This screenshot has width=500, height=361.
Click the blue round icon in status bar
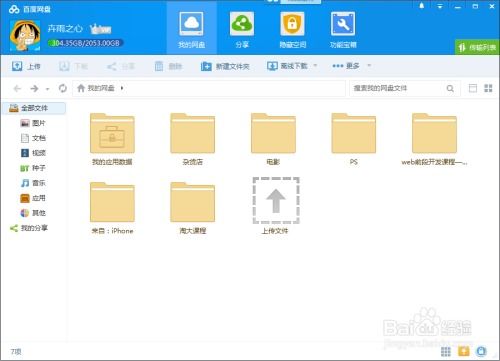[481, 351]
